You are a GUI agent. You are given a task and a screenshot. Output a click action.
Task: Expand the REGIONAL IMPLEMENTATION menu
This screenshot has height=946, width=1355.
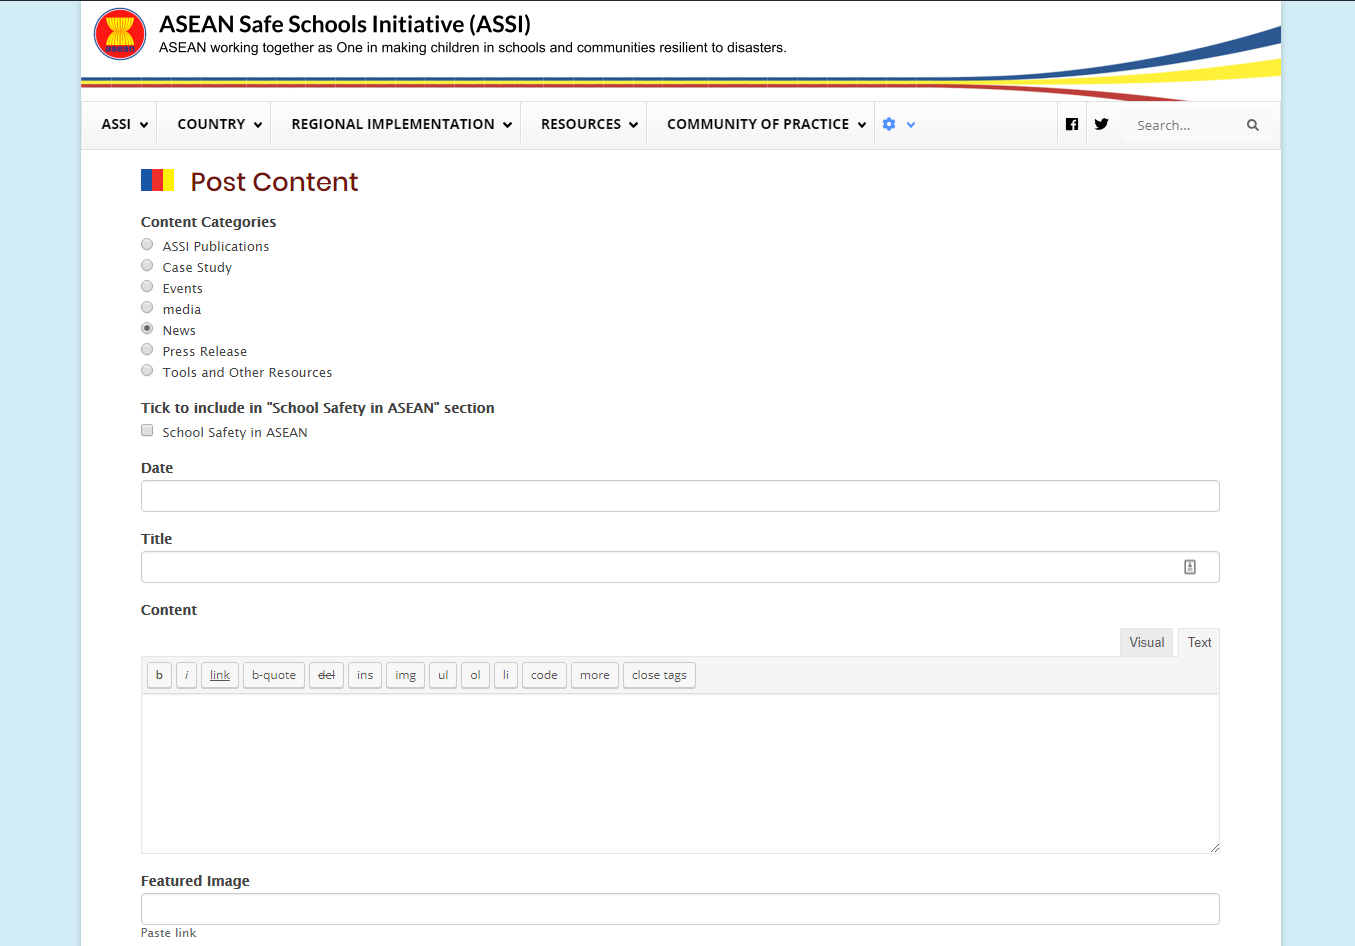402,125
